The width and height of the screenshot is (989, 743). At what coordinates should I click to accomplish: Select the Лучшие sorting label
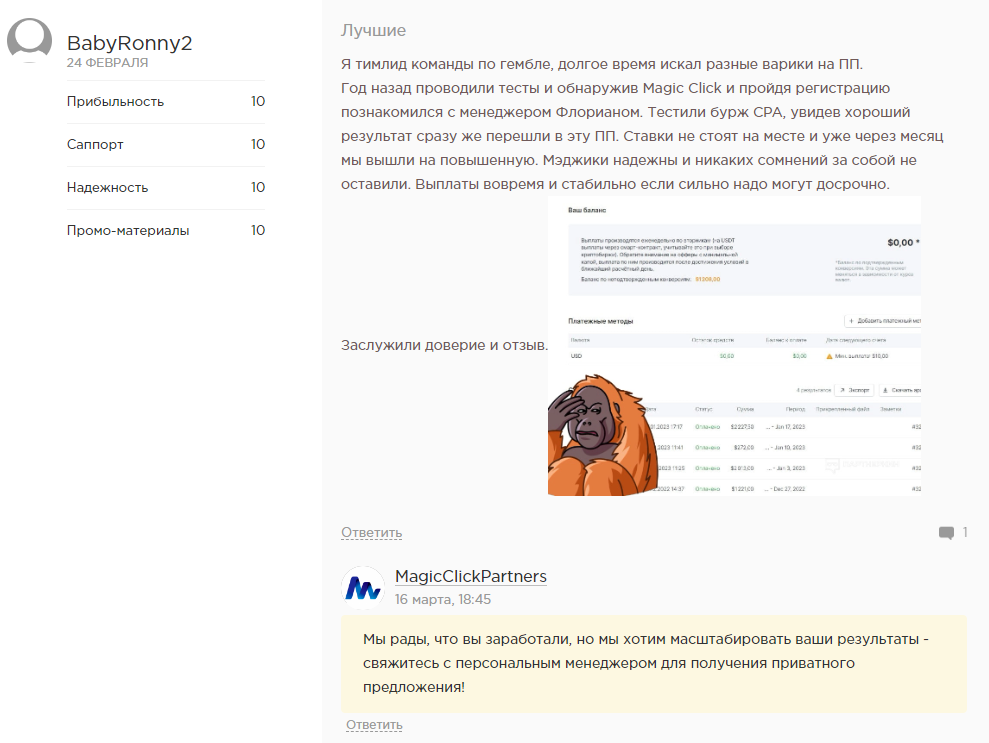pos(373,30)
